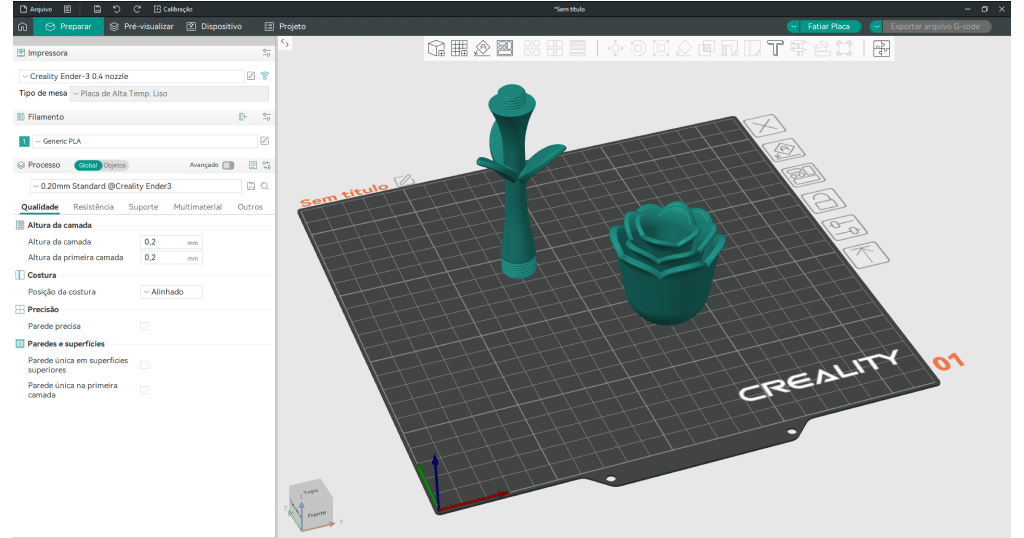Open the Suporte settings tab
Viewport: 1024px width, 538px height.
click(x=143, y=207)
